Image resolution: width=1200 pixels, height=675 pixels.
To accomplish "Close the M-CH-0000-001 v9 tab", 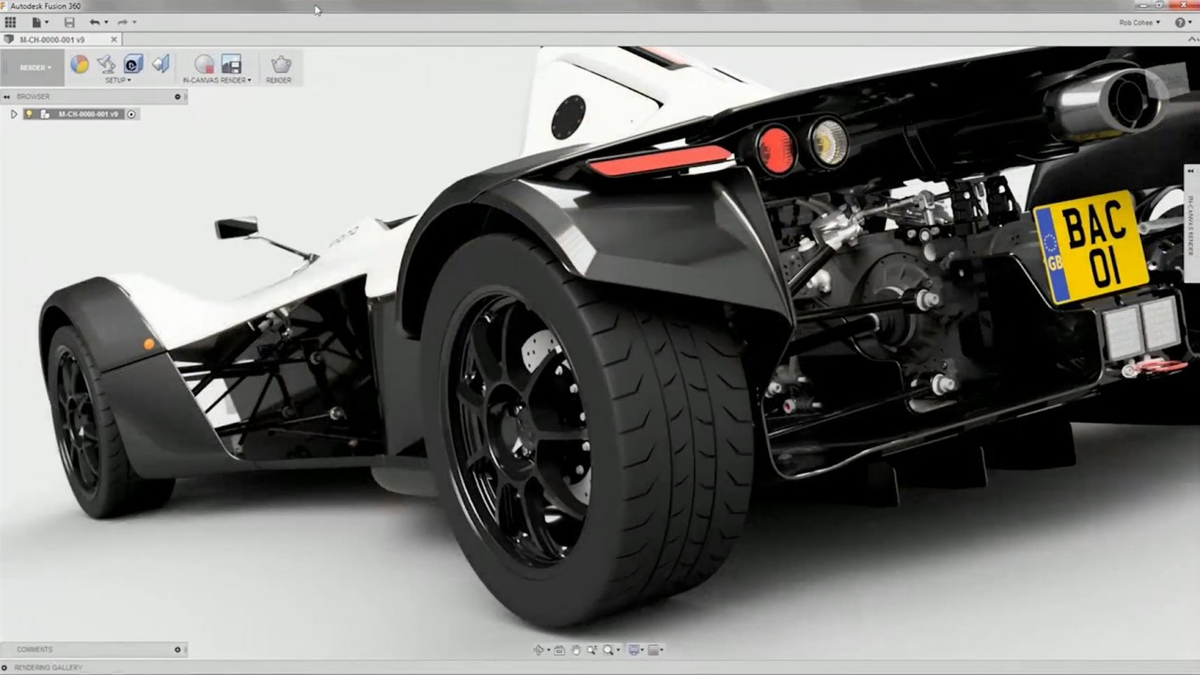I will point(114,40).
